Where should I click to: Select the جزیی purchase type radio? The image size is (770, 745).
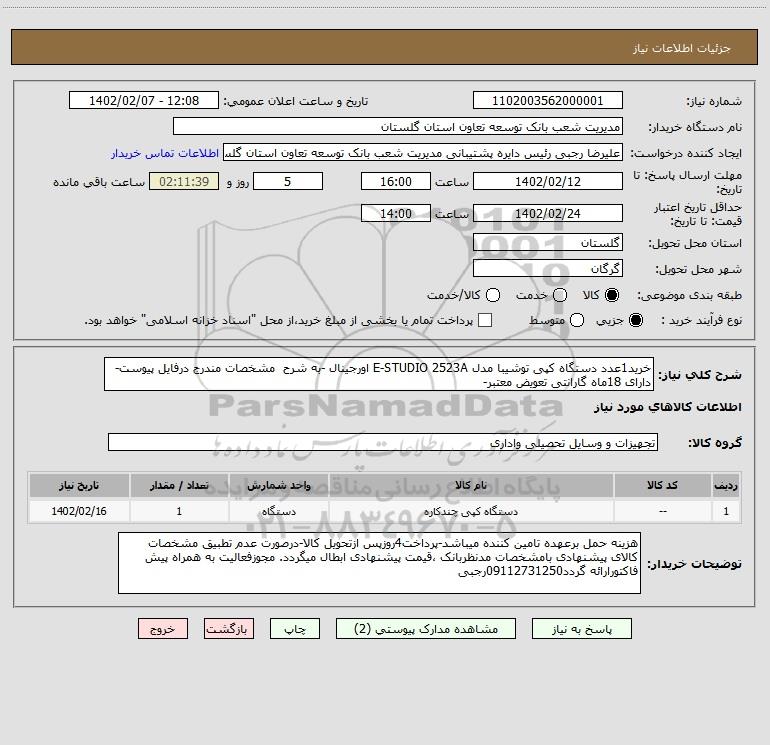pyautogui.click(x=635, y=320)
